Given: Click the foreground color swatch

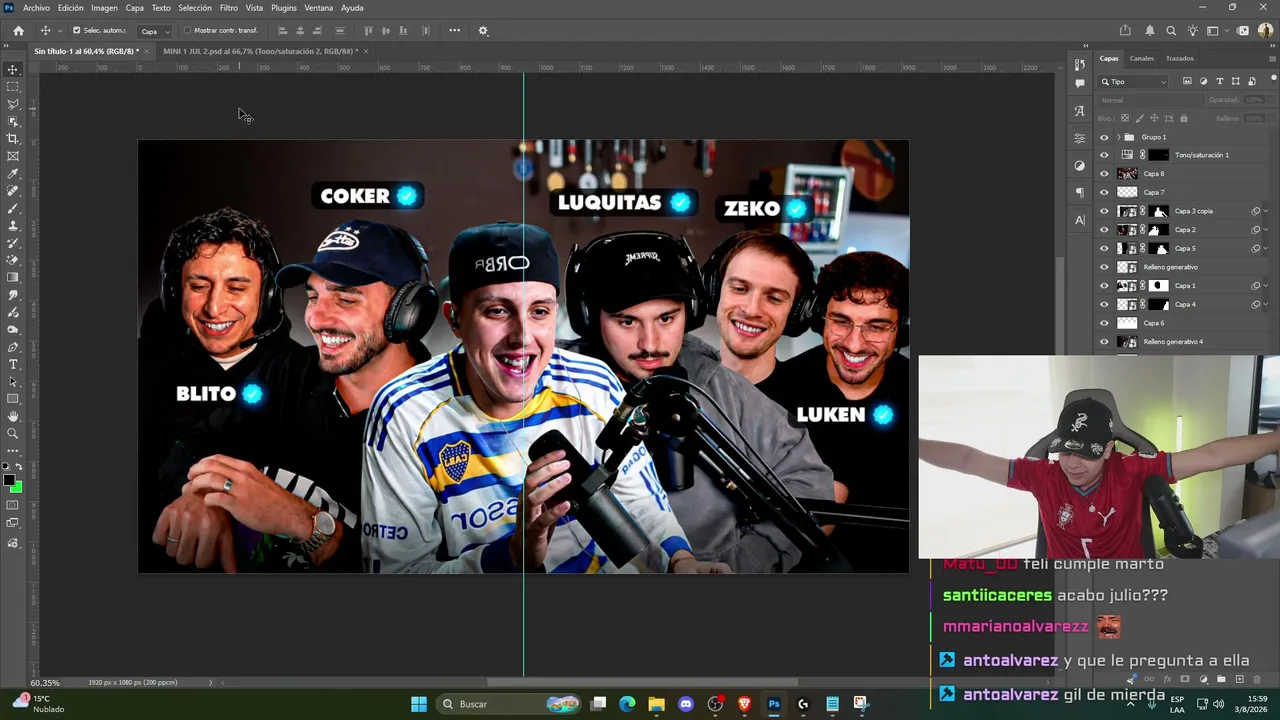Looking at the screenshot, I should click(9, 481).
